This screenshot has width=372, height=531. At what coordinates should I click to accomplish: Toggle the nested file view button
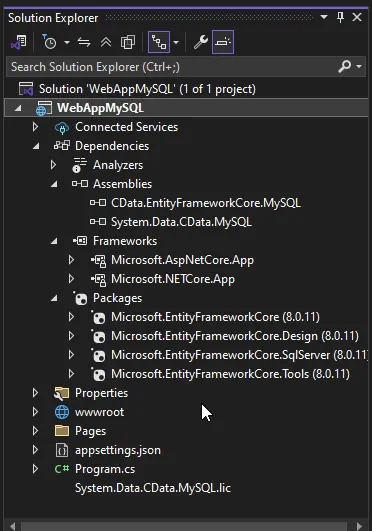(159, 42)
